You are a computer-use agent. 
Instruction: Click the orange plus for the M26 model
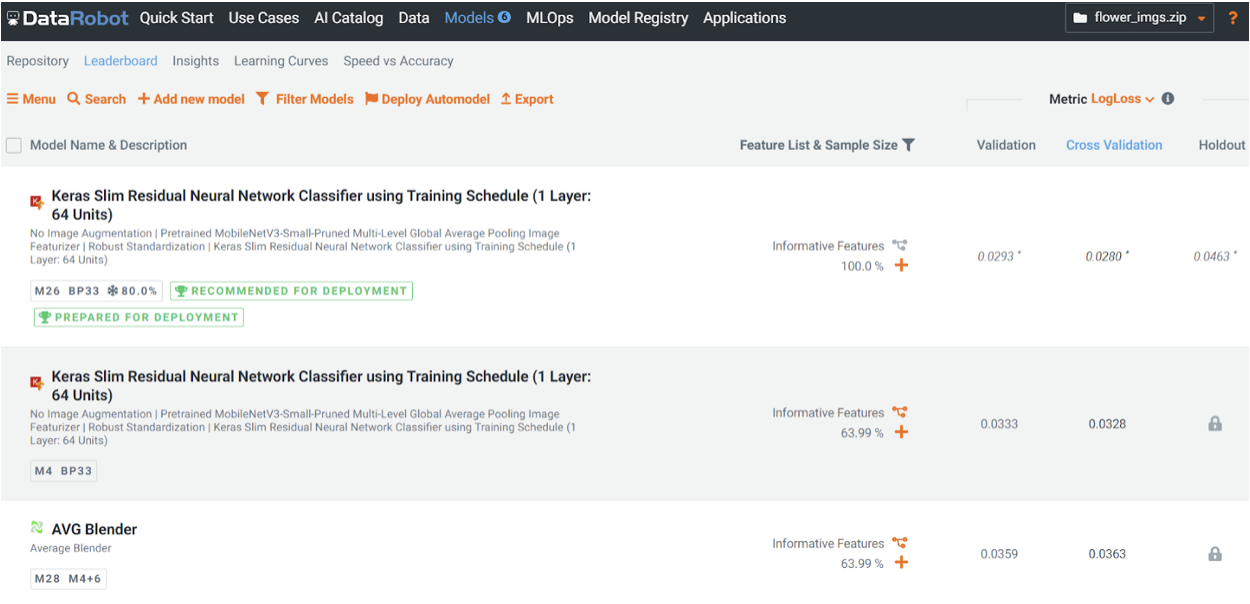[x=901, y=266]
